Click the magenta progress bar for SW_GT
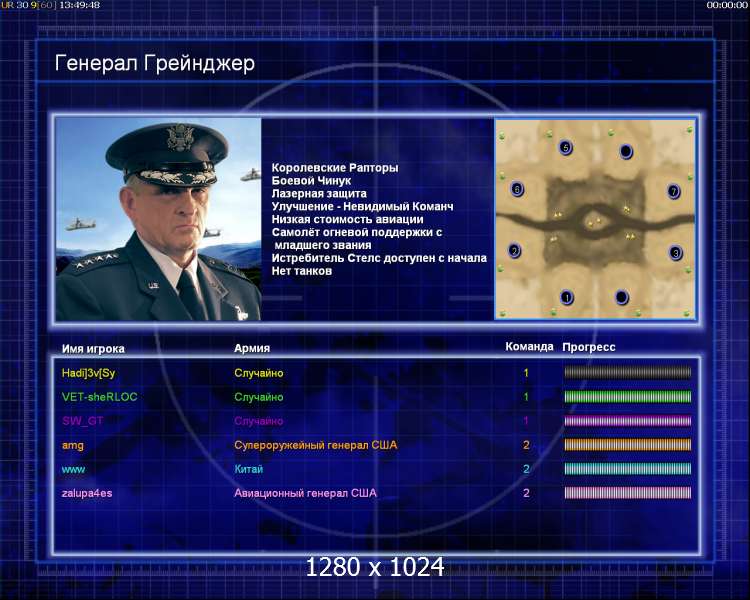 coord(628,421)
